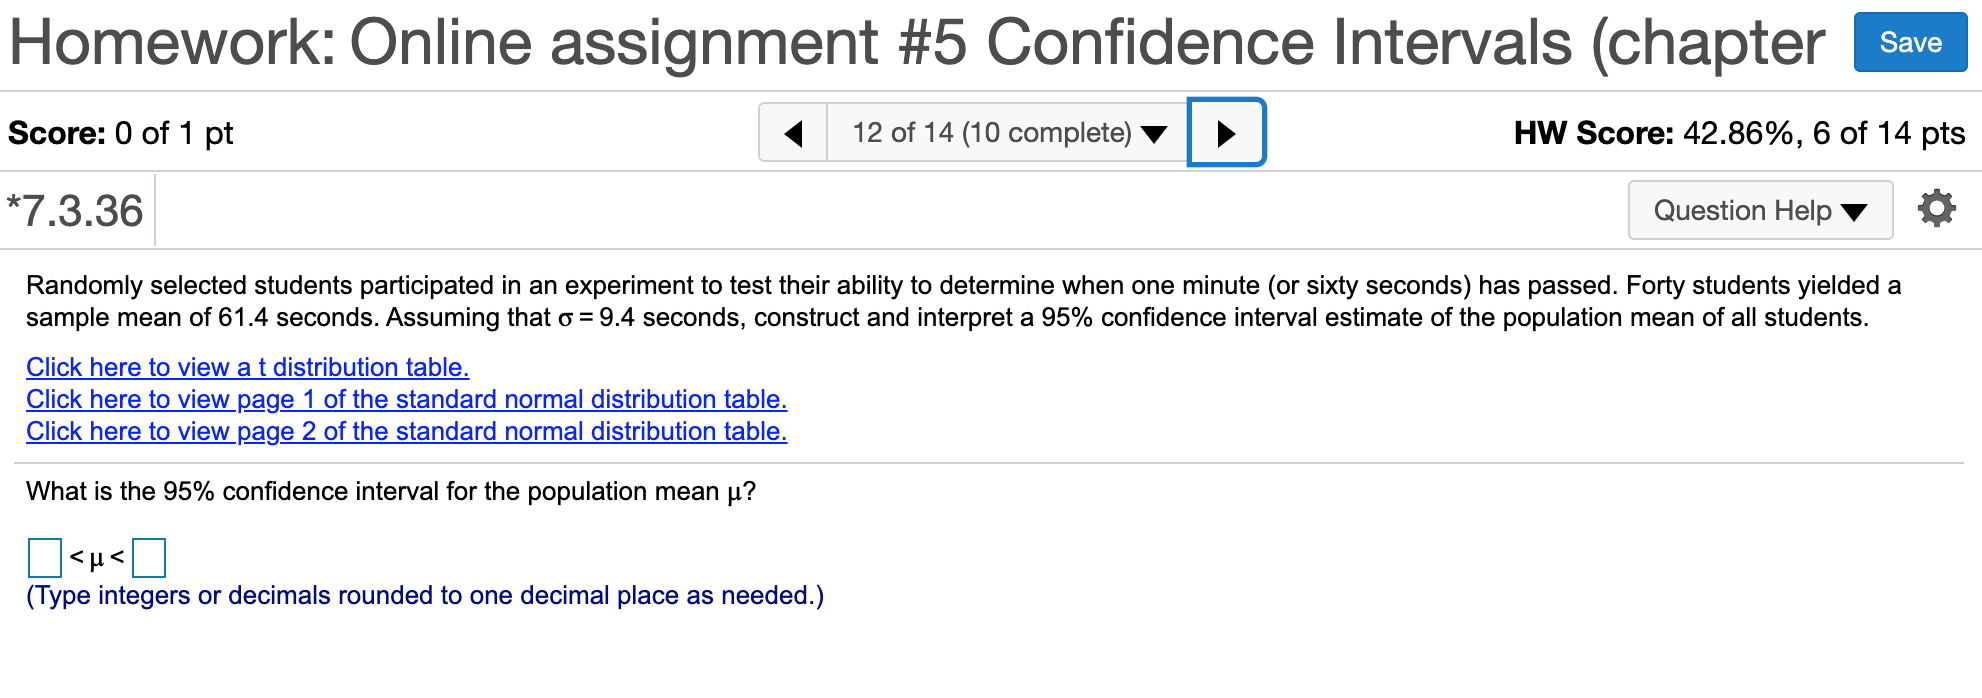Advance to the next question with the forward arrow
Screen dimensions: 1982x698
coord(1225,132)
